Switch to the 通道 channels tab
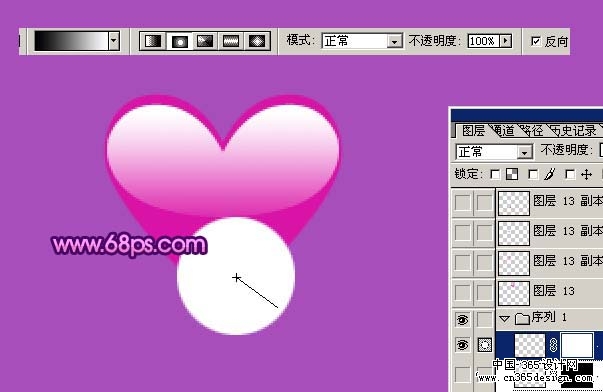 pyautogui.click(x=504, y=131)
